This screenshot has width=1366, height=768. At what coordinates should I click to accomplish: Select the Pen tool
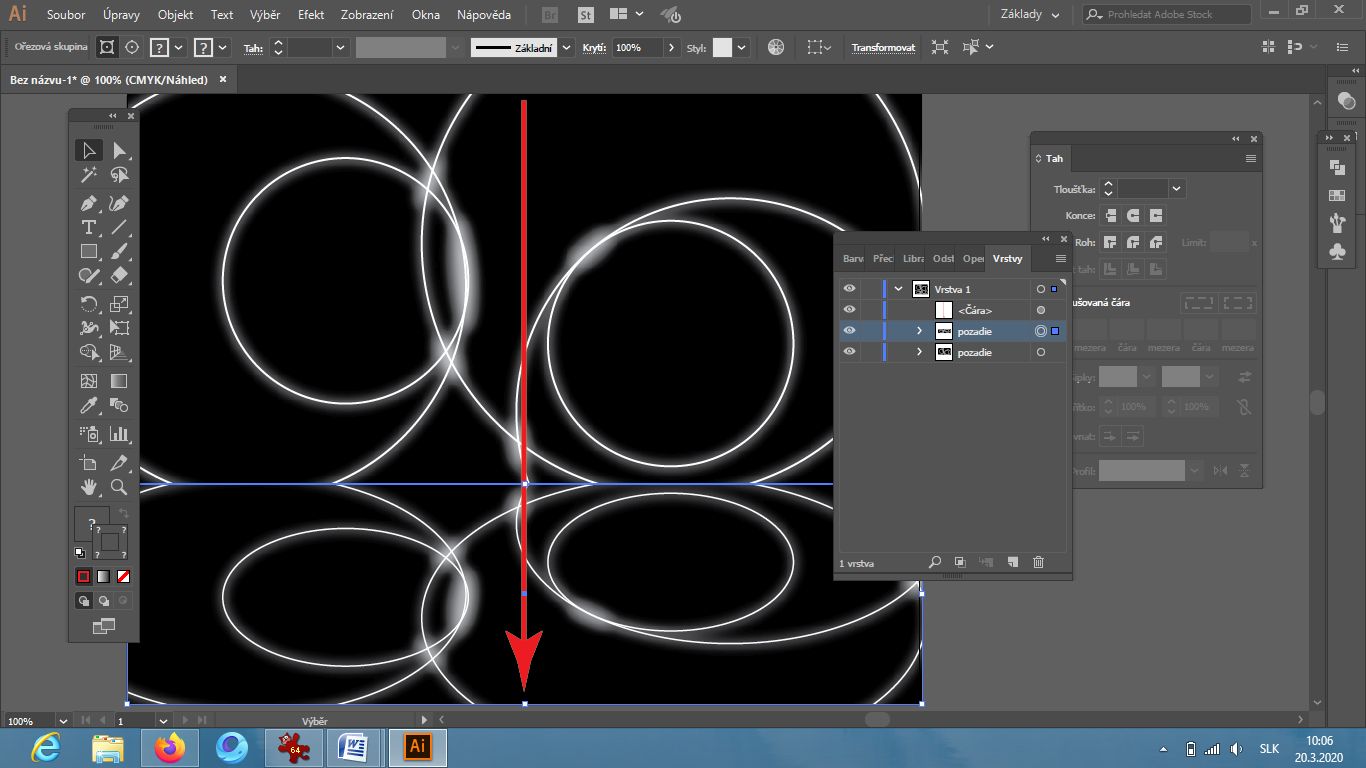tap(89, 203)
